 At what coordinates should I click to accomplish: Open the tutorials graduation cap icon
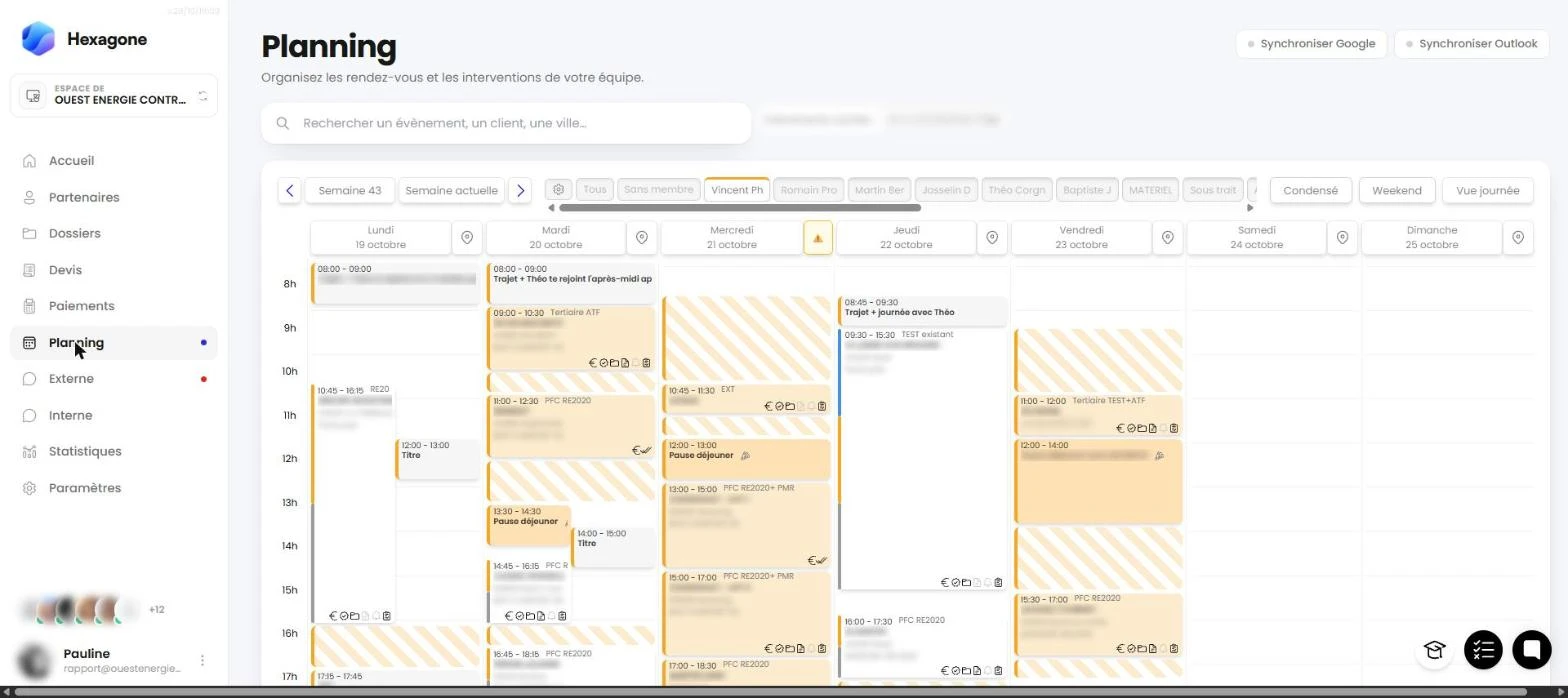(1434, 650)
